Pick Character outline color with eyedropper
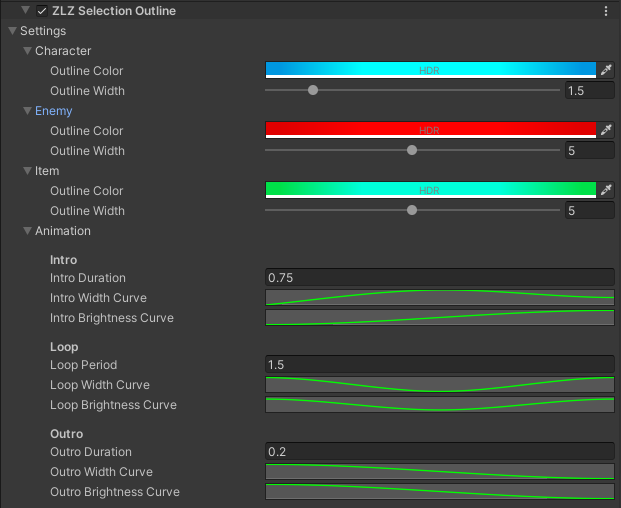This screenshot has width=621, height=508. coord(606,70)
